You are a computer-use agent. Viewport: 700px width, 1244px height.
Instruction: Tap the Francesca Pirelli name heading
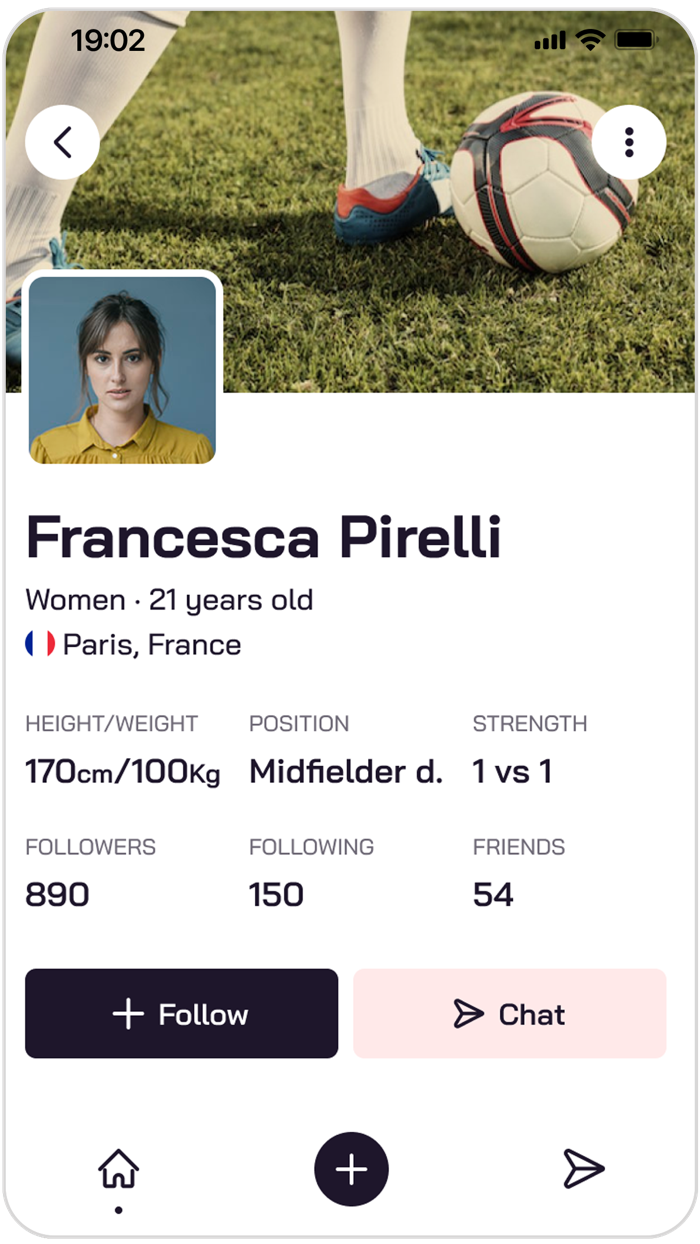pyautogui.click(x=263, y=537)
